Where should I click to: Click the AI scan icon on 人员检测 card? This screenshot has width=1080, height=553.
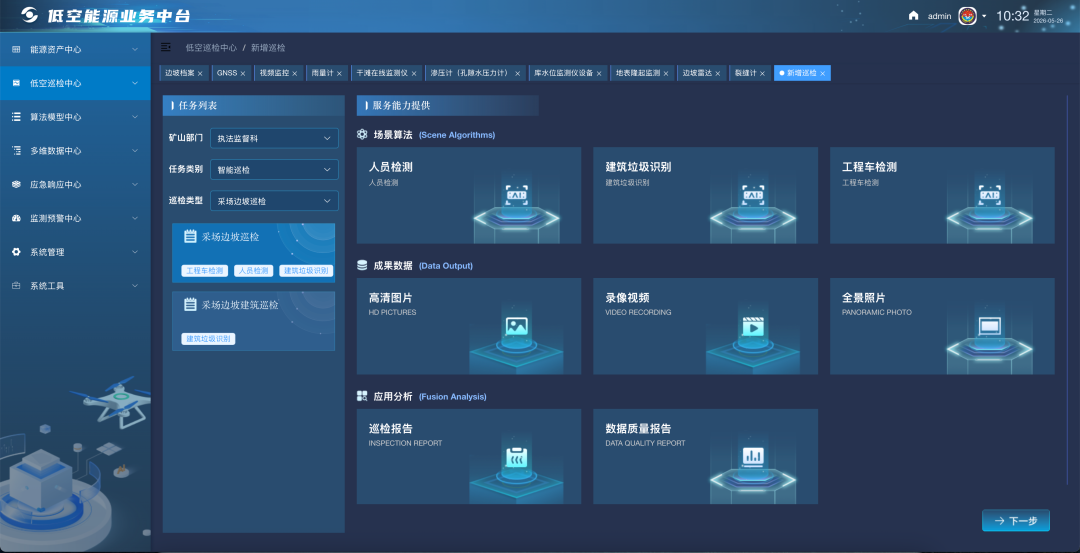pos(517,196)
